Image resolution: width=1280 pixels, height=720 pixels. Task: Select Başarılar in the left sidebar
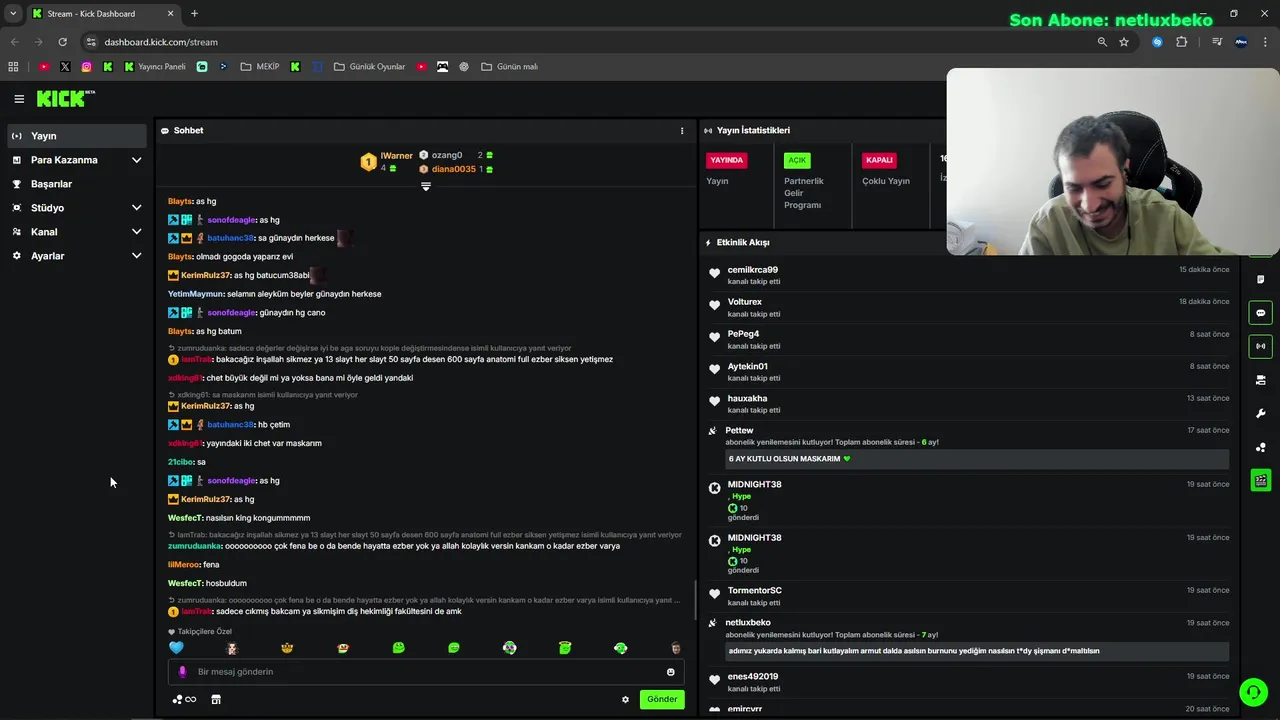[78, 184]
